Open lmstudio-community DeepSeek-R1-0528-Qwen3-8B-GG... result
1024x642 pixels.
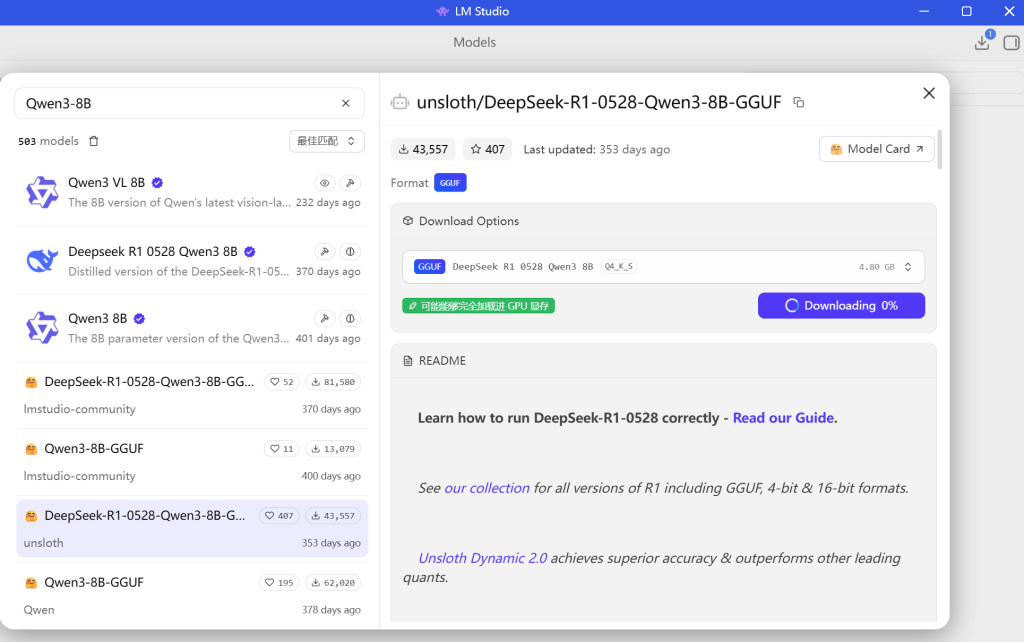192,395
